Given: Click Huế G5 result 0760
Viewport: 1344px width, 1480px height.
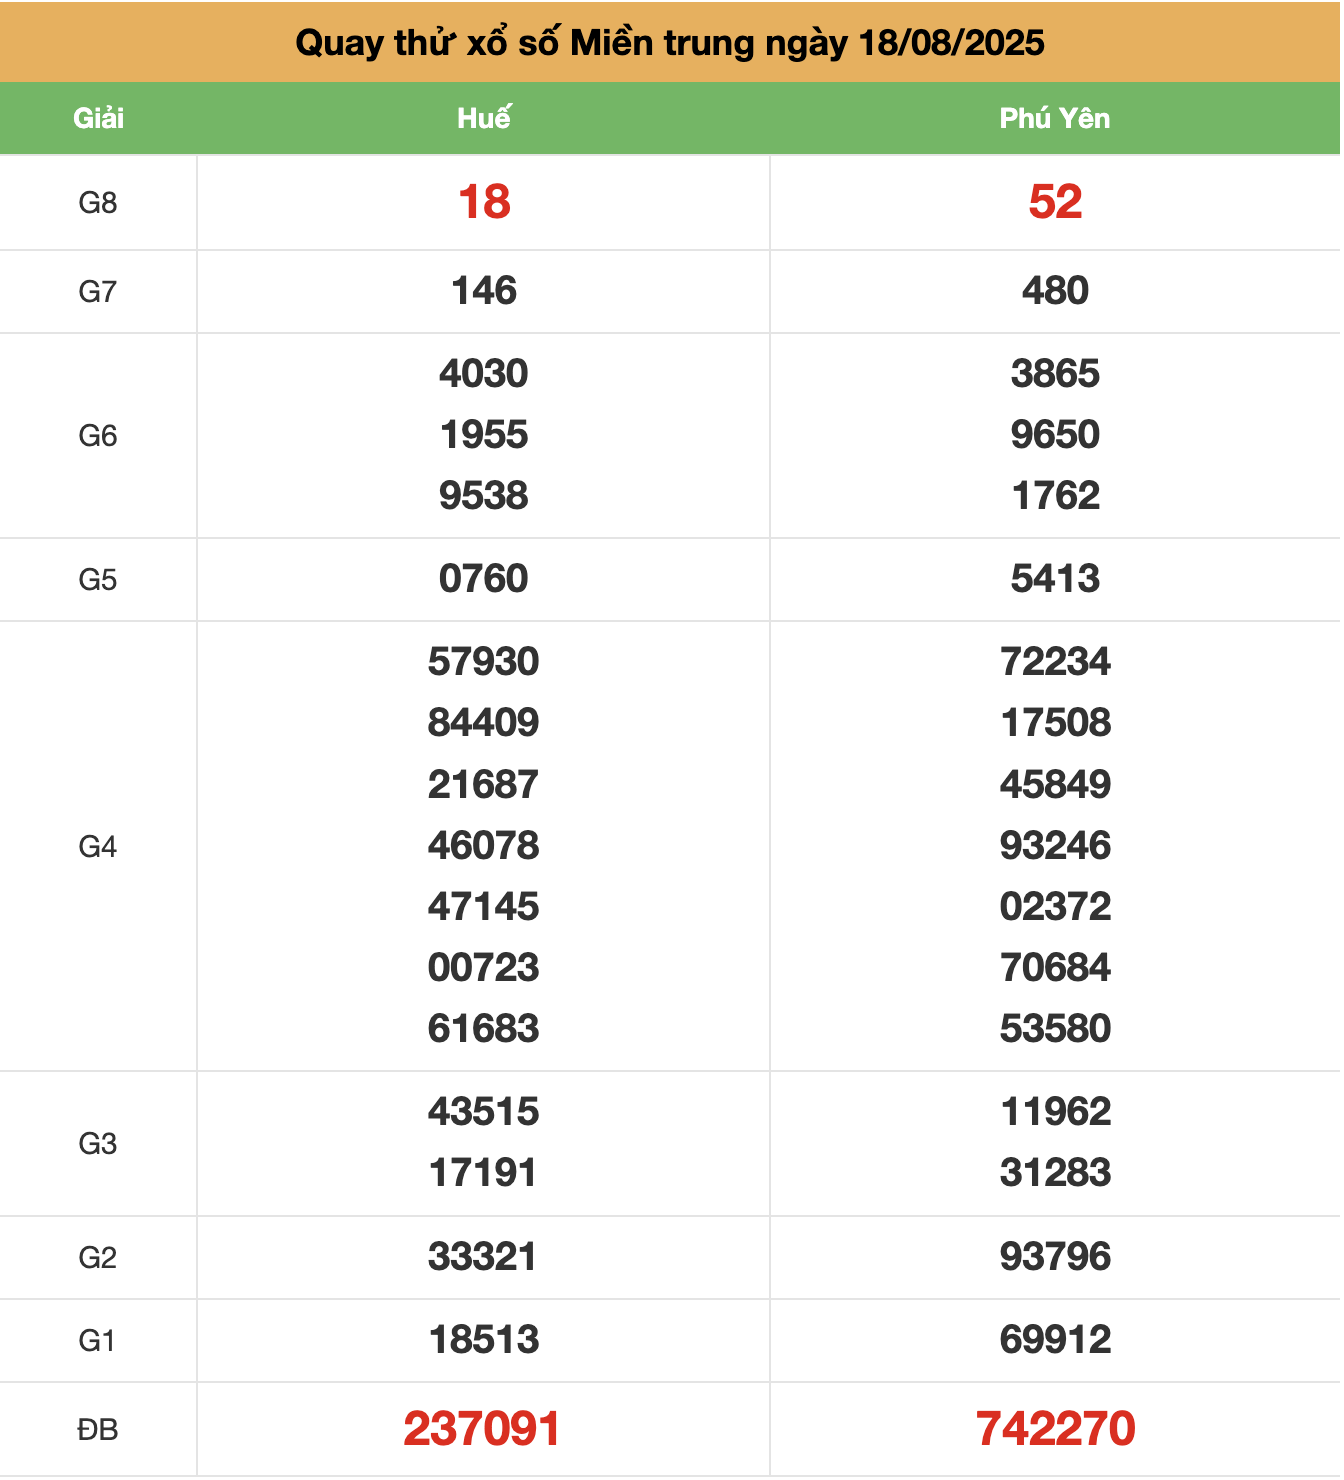Looking at the screenshot, I should (484, 579).
